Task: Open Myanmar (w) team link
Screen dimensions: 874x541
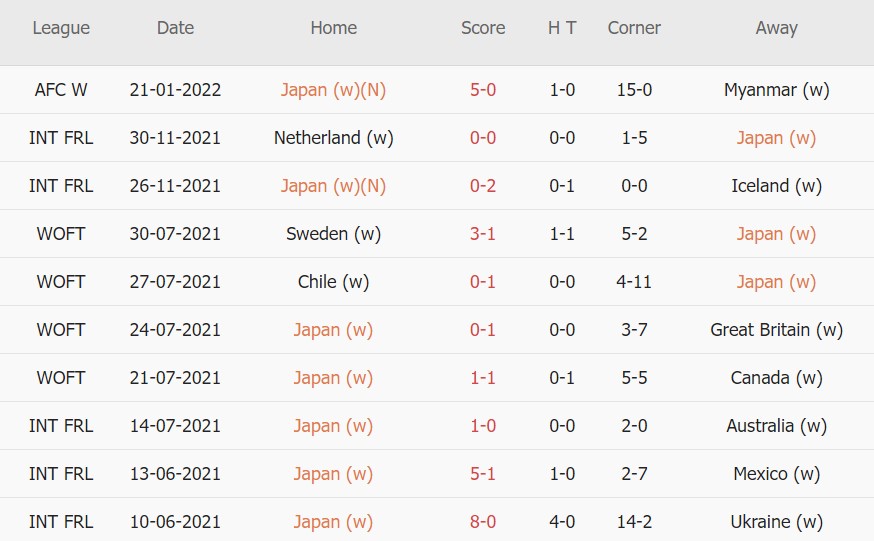Action: tap(776, 90)
